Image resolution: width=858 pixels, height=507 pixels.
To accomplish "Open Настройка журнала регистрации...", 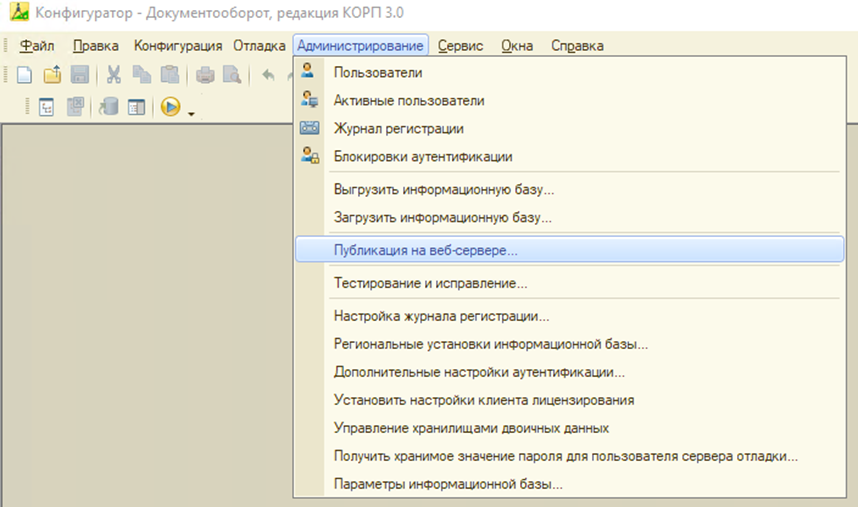I will pyautogui.click(x=570, y=316).
